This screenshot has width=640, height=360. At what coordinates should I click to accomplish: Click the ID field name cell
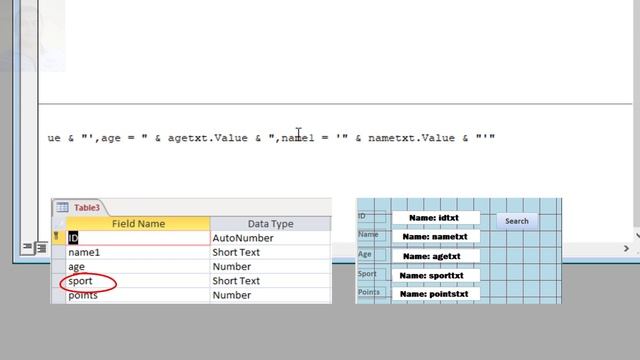coord(138,238)
